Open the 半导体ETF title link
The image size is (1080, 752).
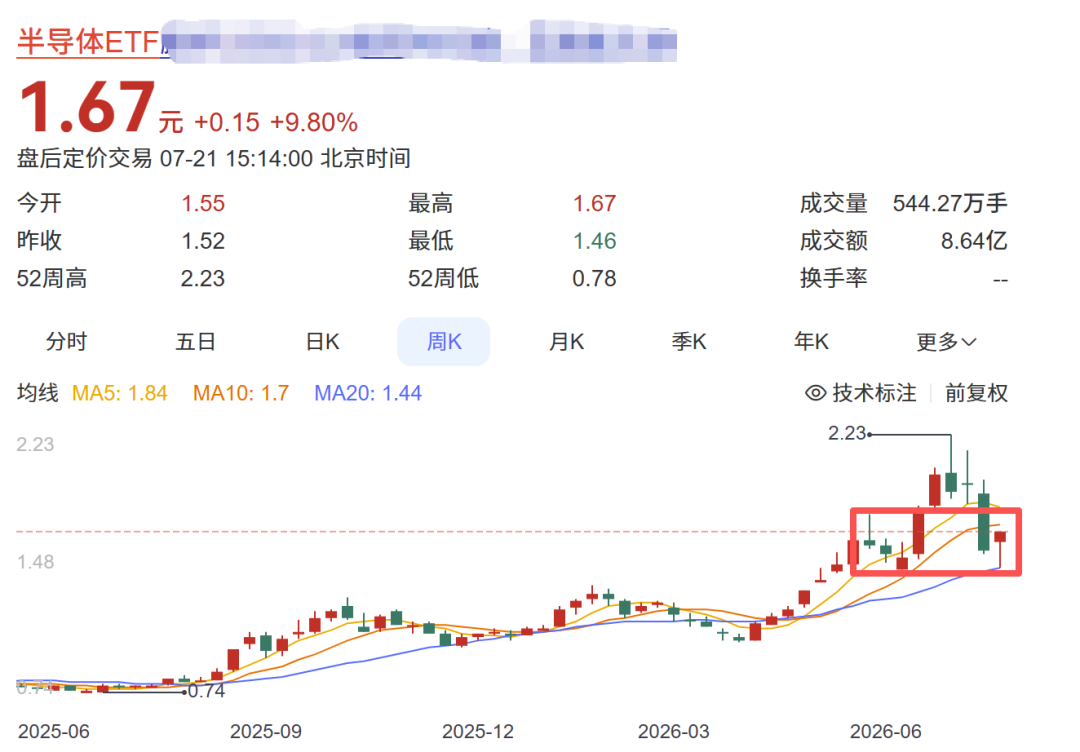88,42
